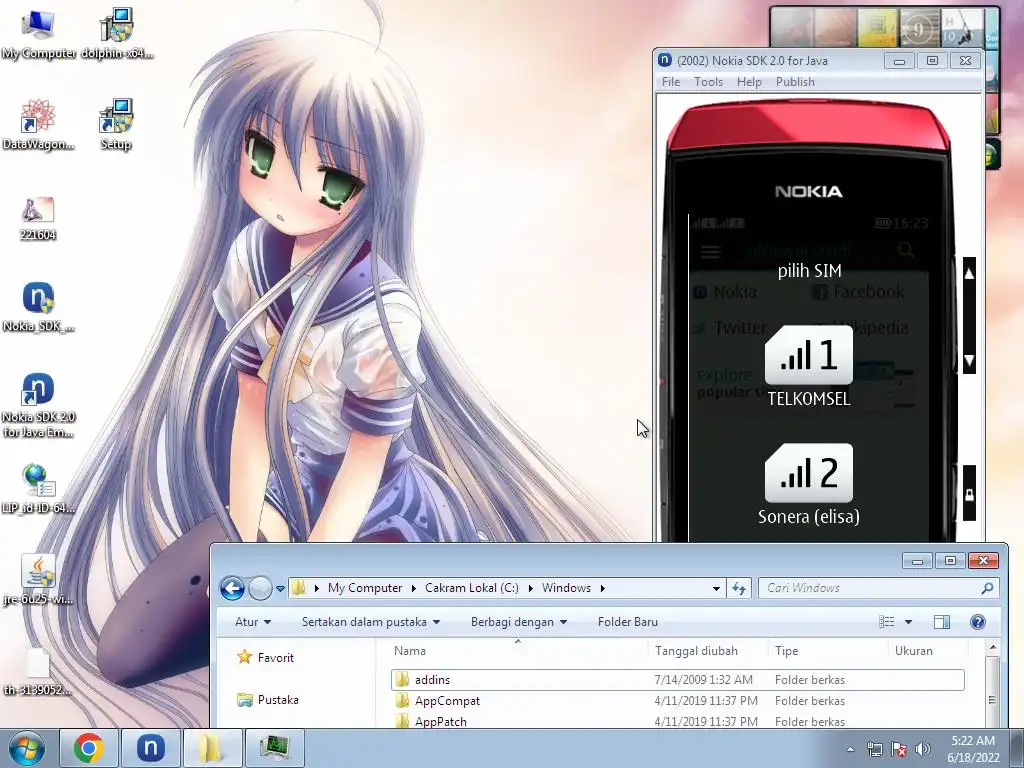
Task: Expand the address bar history dropdown
Action: point(716,588)
